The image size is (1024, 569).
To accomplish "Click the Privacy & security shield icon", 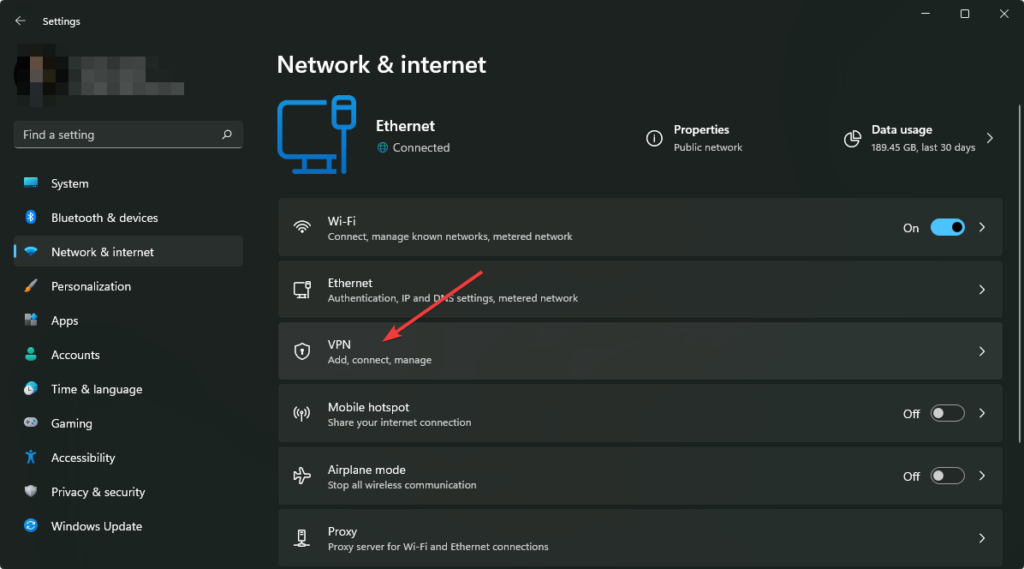I will pyautogui.click(x=31, y=491).
